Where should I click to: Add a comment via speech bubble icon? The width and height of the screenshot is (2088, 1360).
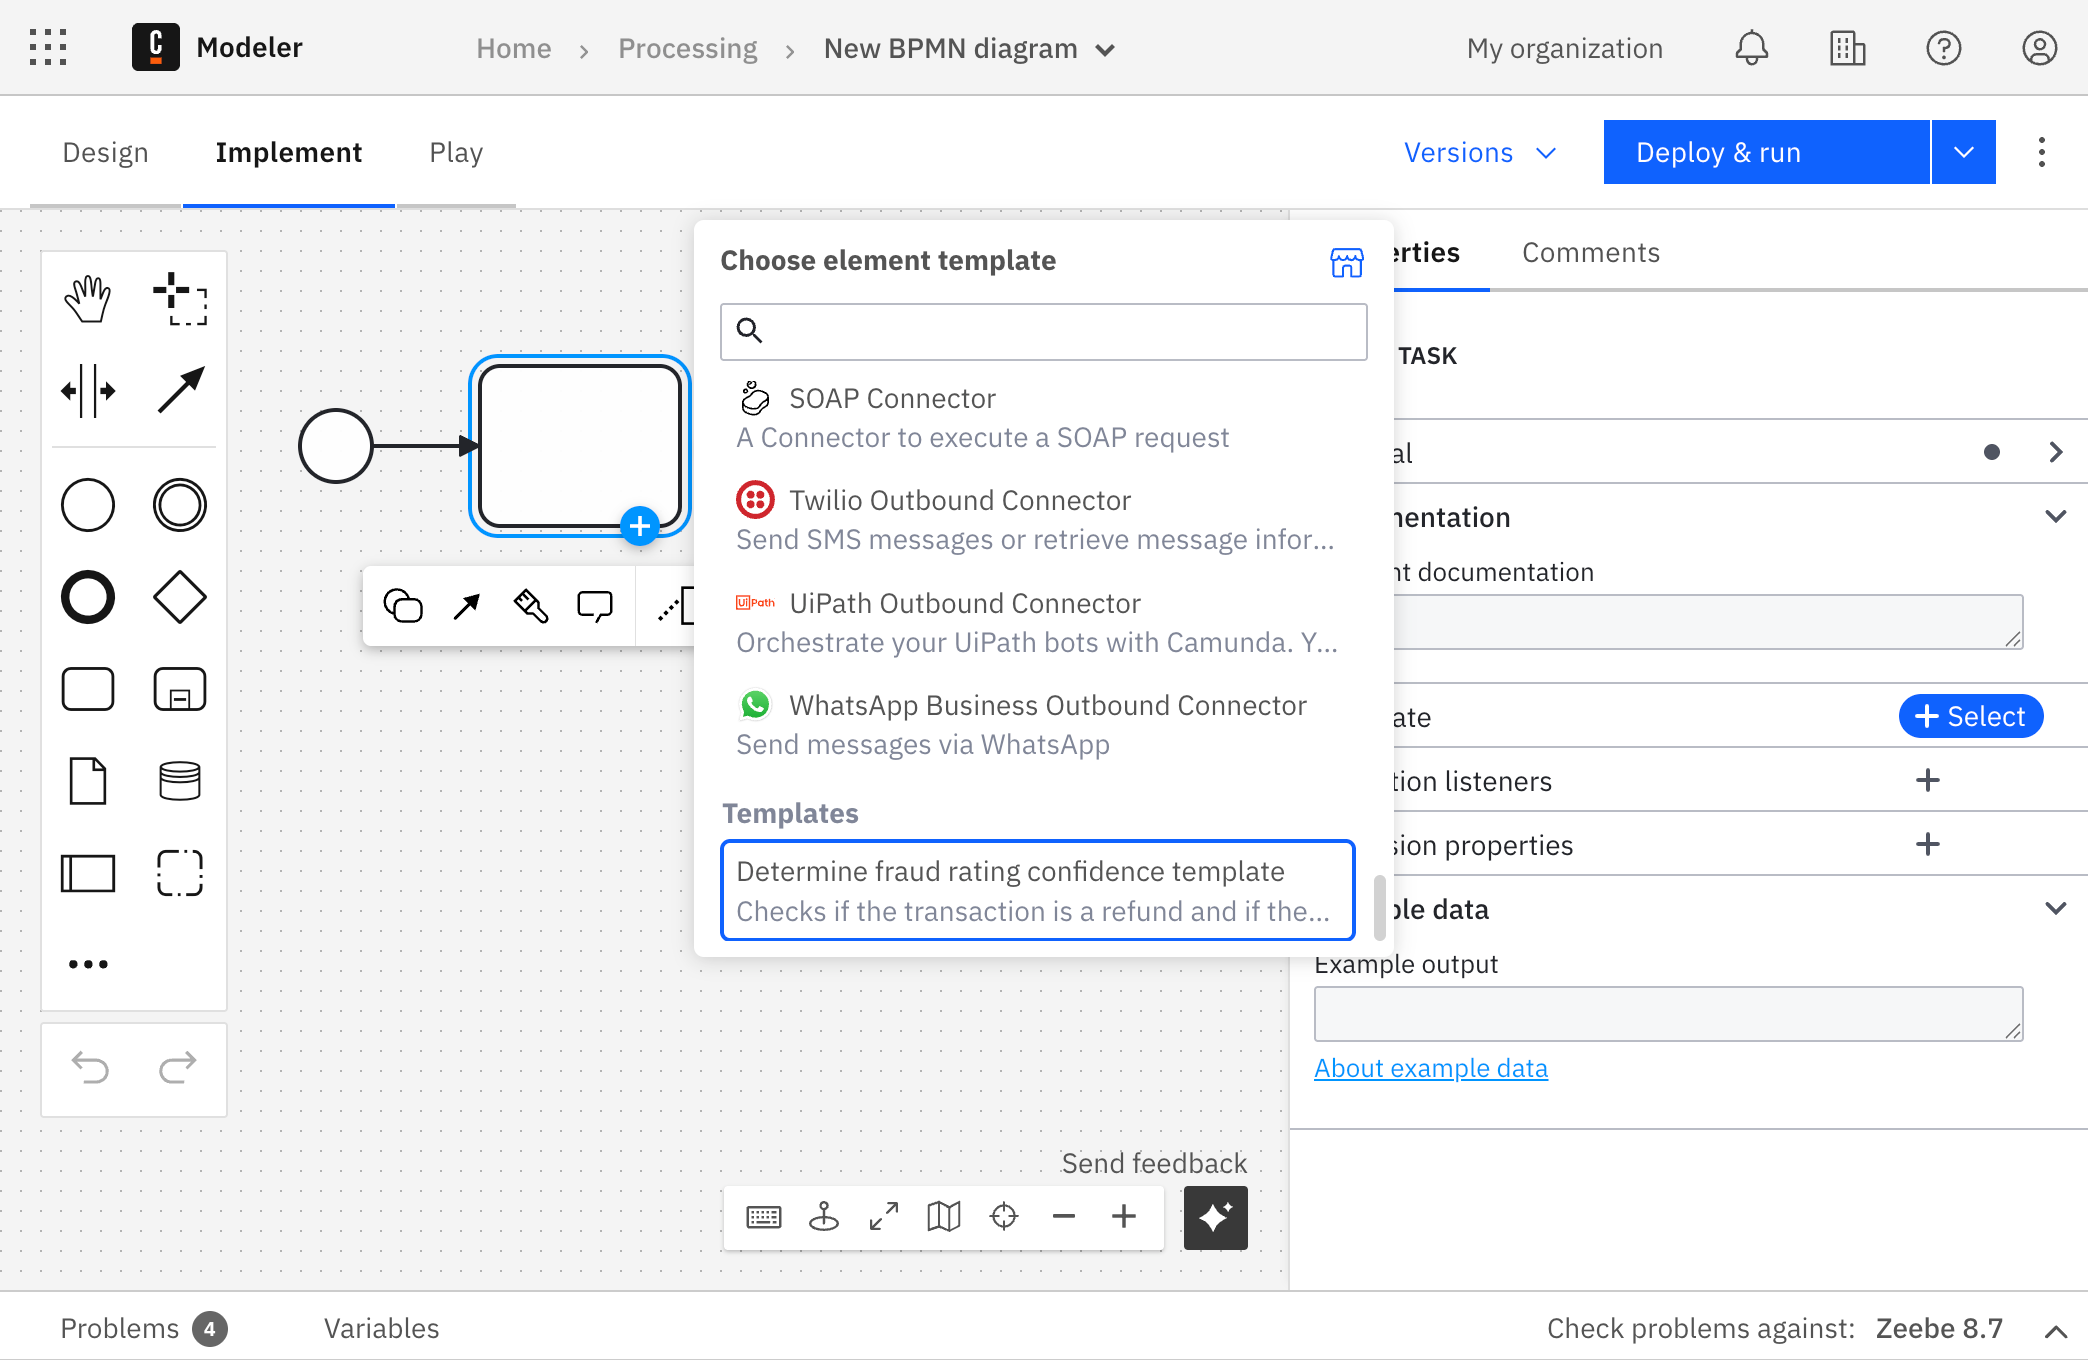[x=595, y=605]
